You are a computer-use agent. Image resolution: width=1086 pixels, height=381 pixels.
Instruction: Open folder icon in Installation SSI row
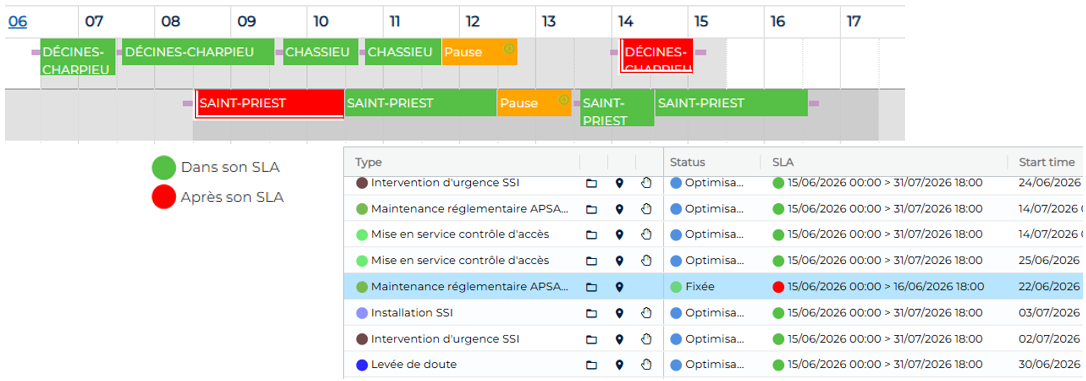click(591, 313)
